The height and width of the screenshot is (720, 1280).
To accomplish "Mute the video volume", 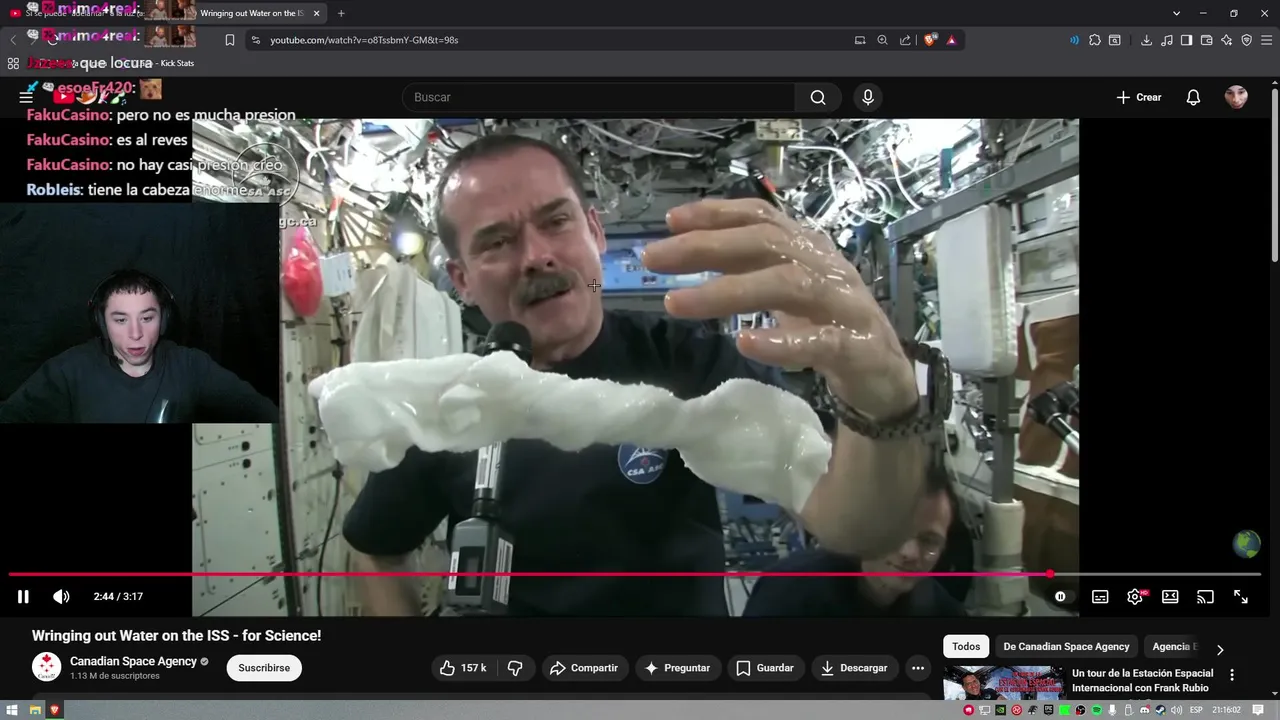I will click(x=61, y=597).
